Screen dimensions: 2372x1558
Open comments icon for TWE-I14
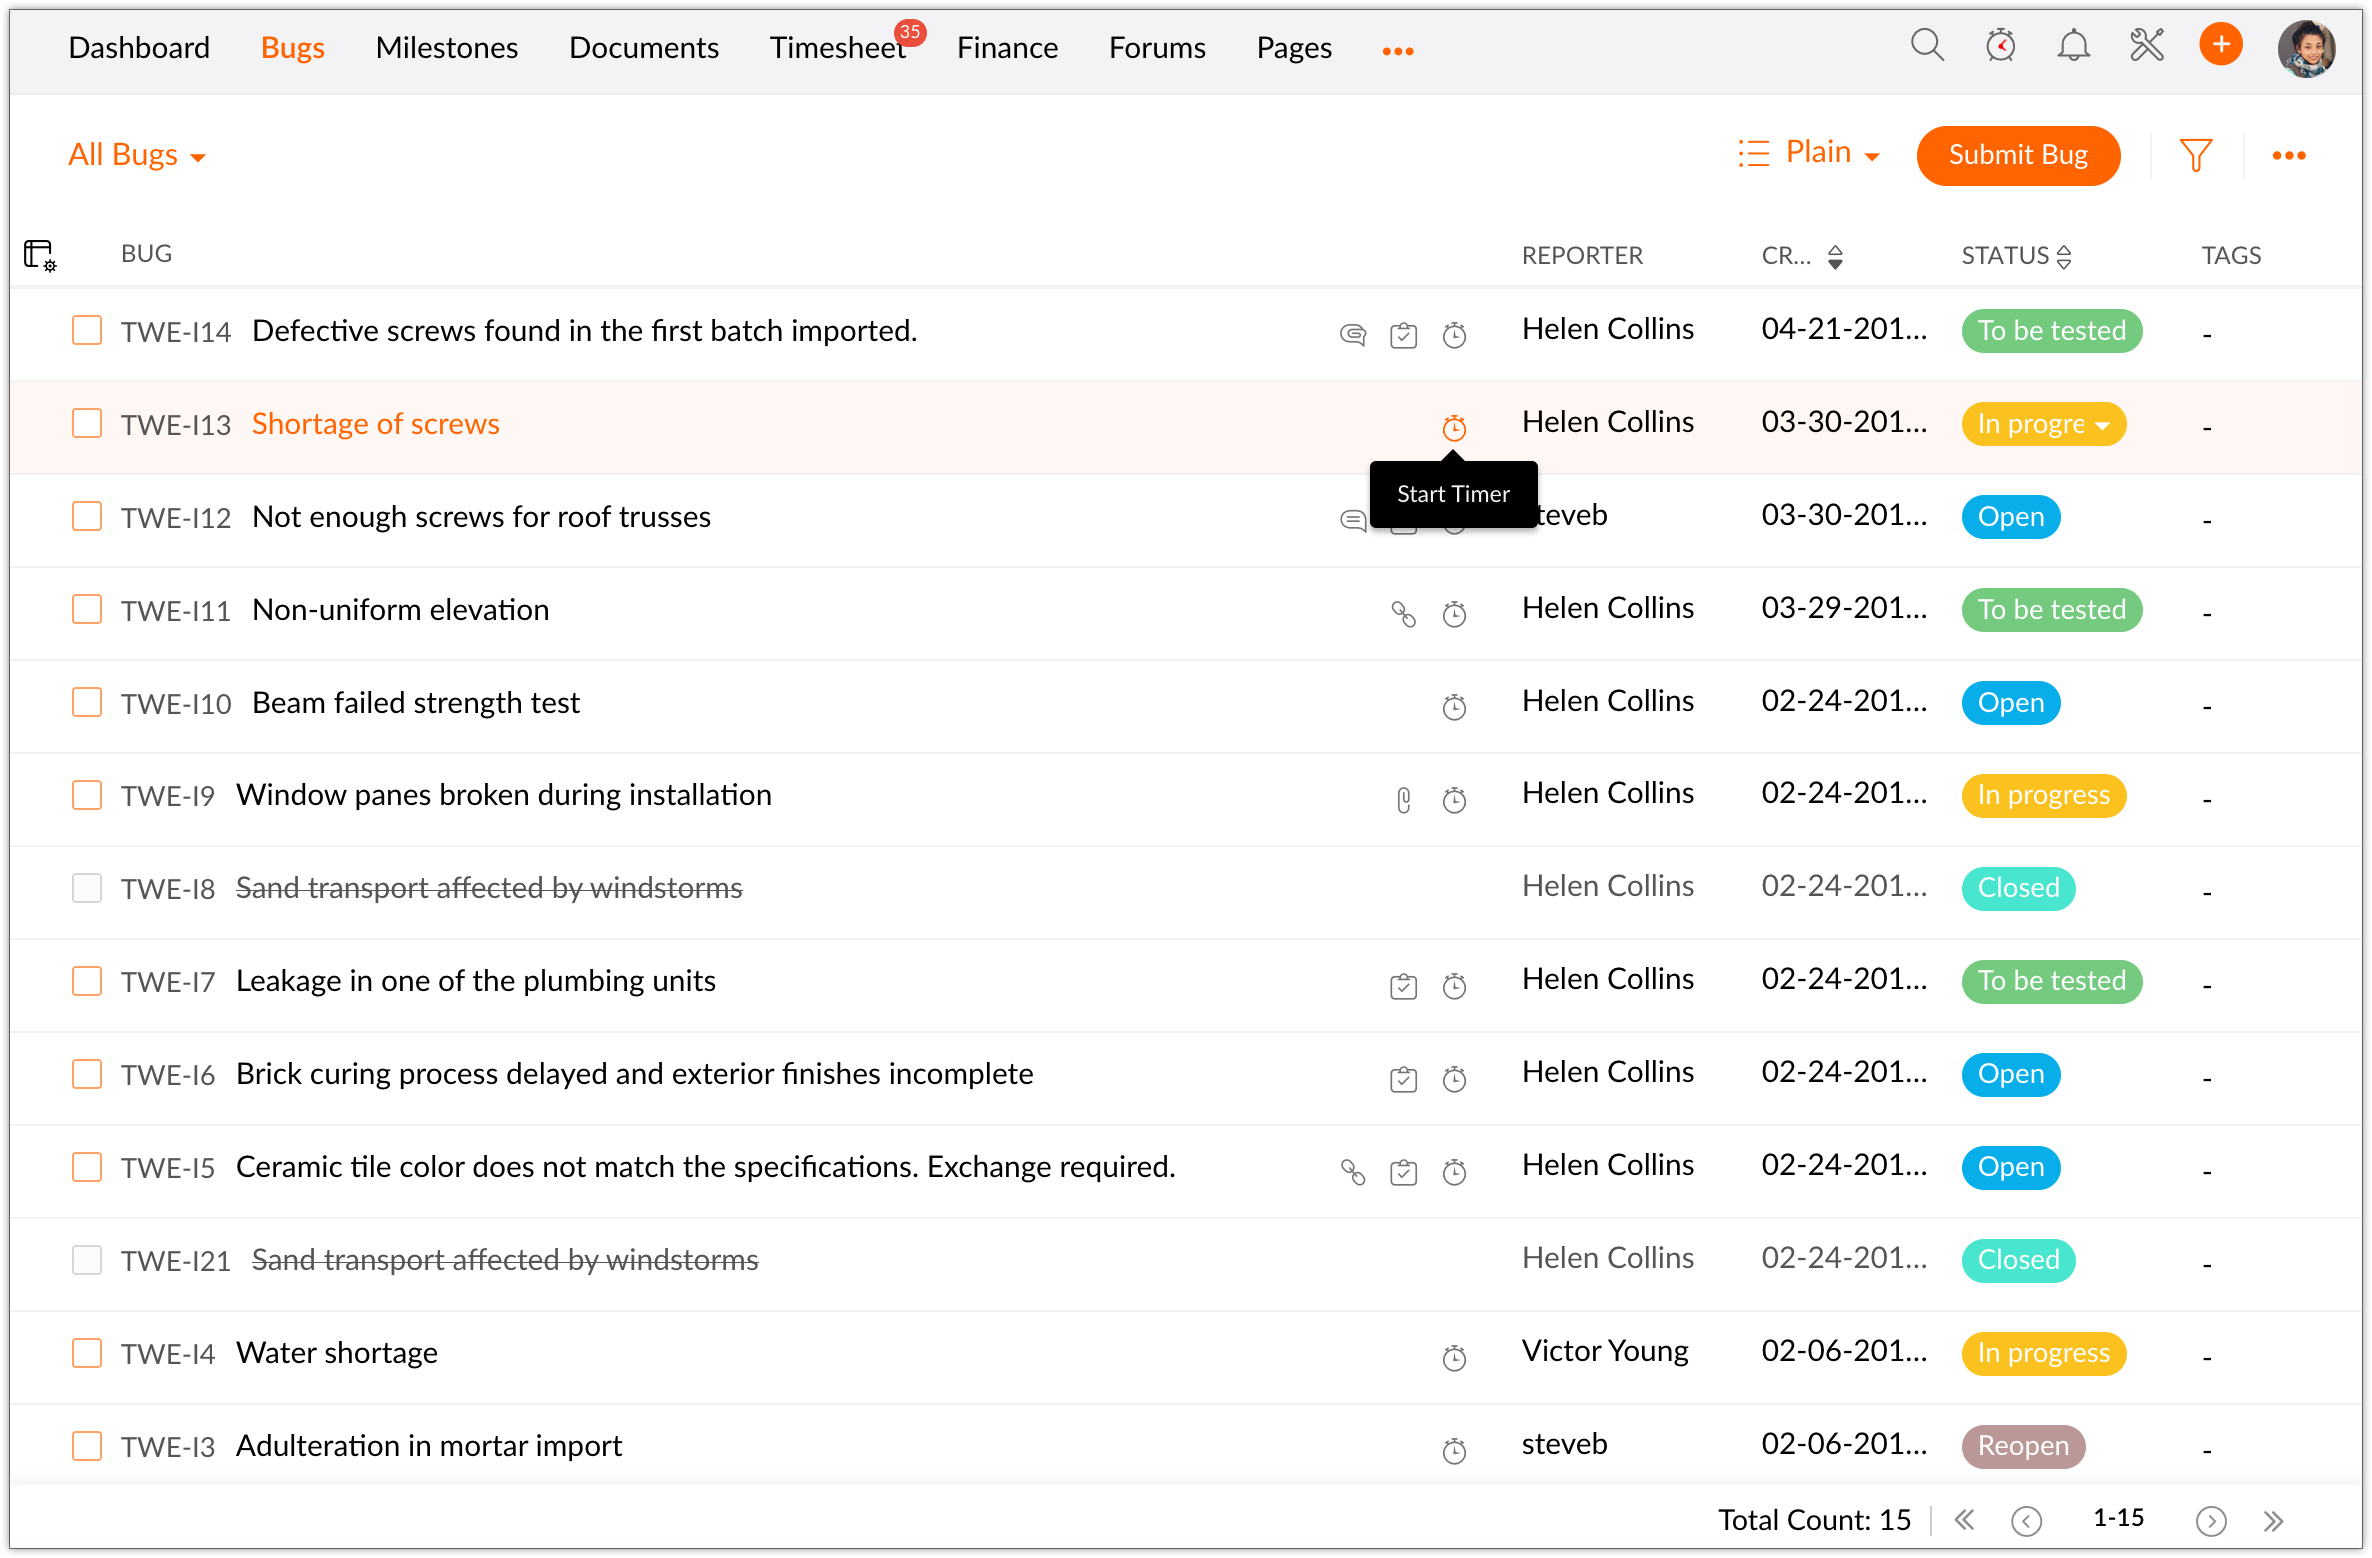point(1352,335)
